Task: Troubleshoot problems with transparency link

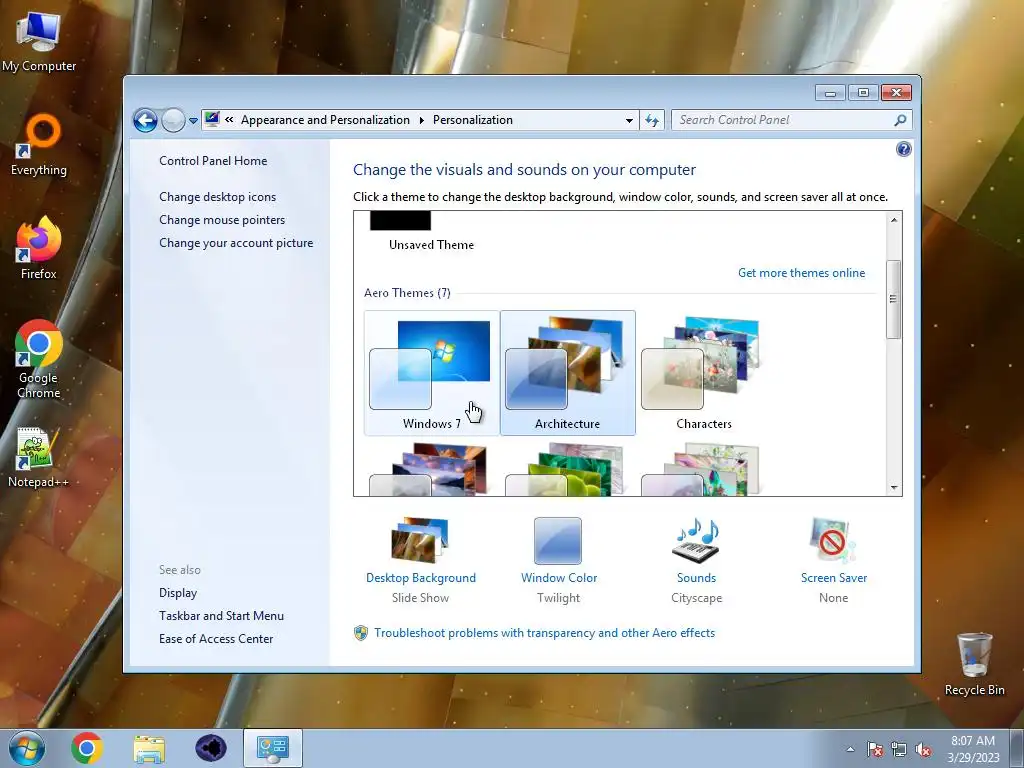Action: [x=544, y=633]
